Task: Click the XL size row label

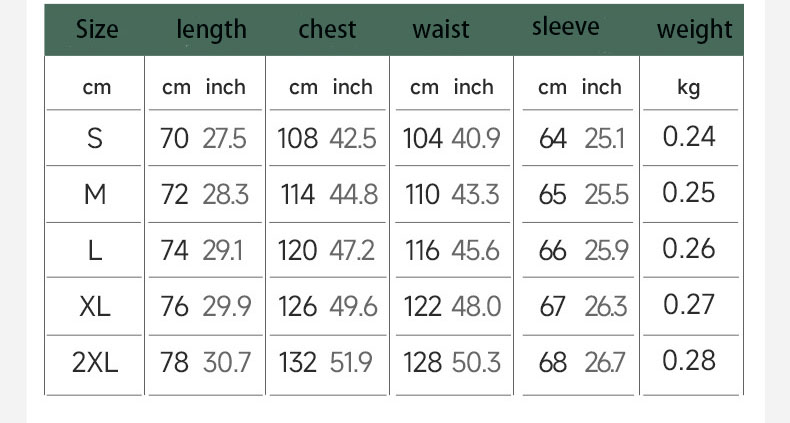Action: coord(95,306)
